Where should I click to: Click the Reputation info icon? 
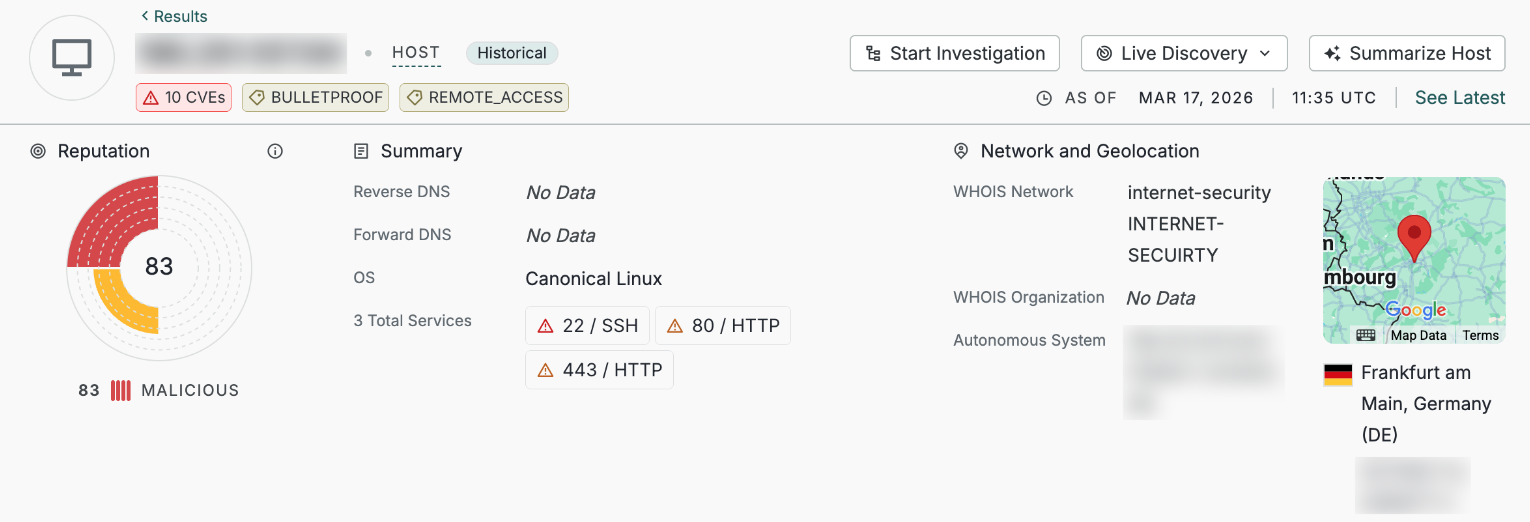pos(275,151)
